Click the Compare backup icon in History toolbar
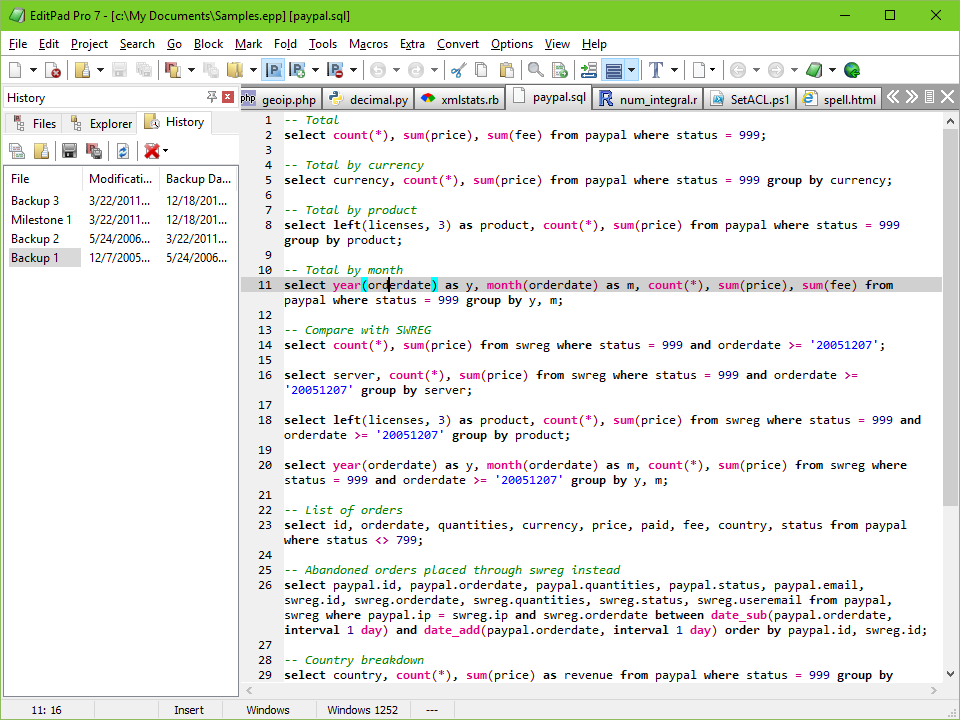Image resolution: width=960 pixels, height=720 pixels. click(x=17, y=151)
